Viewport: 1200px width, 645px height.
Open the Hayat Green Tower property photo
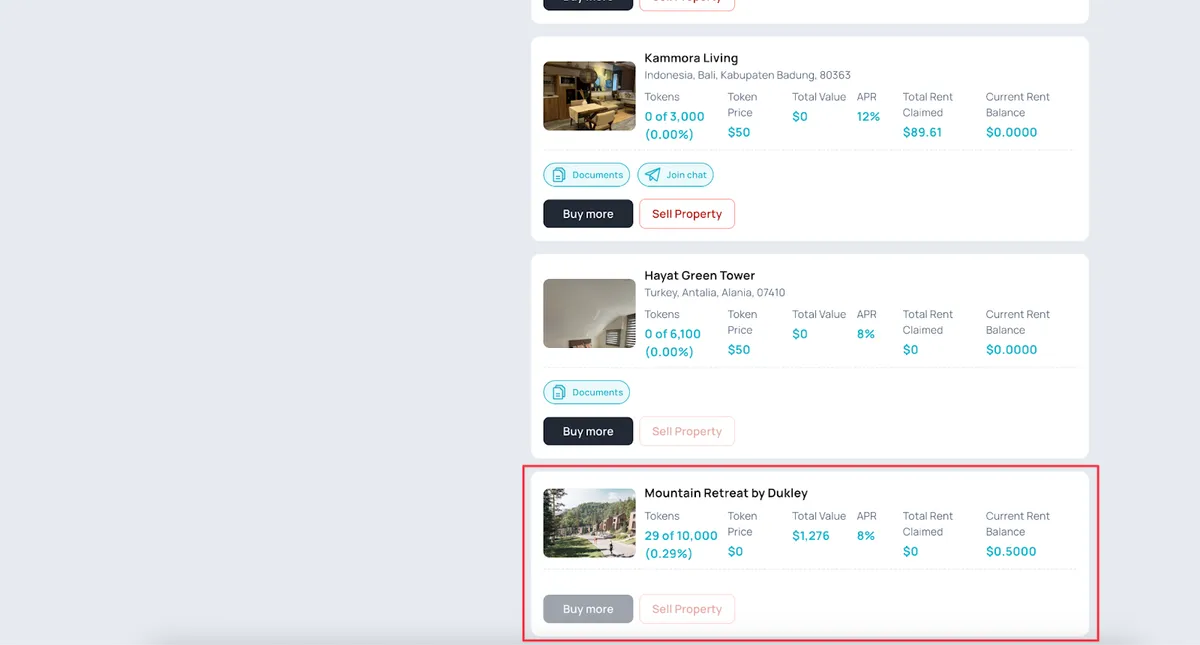click(589, 313)
